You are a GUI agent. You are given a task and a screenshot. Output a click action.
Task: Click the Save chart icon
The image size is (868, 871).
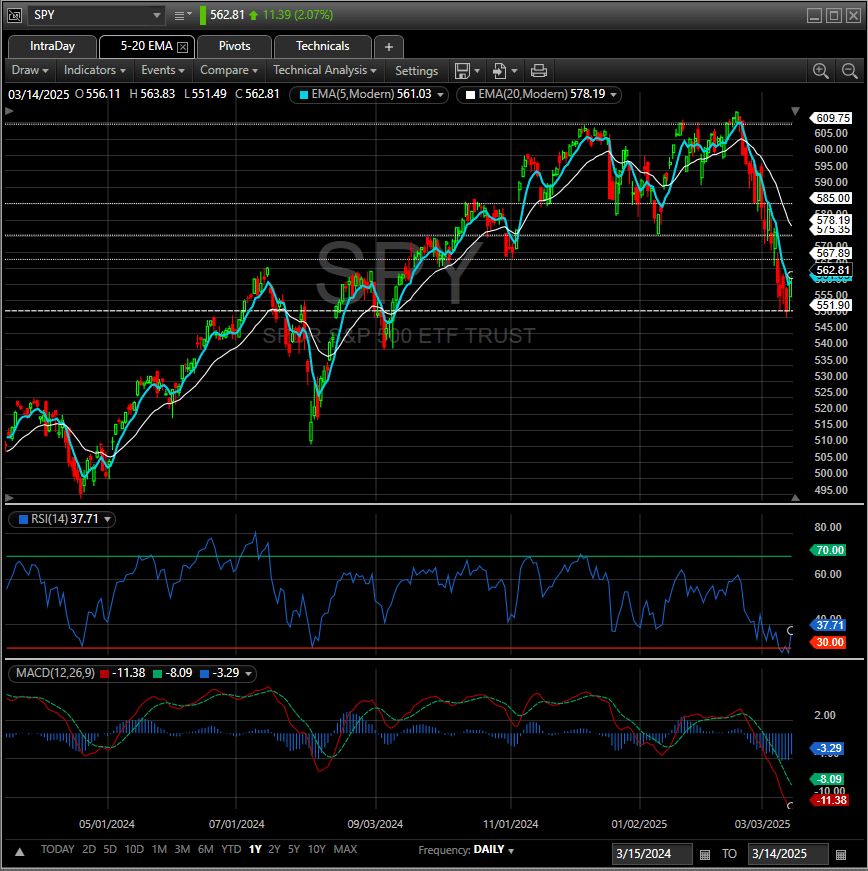click(462, 70)
